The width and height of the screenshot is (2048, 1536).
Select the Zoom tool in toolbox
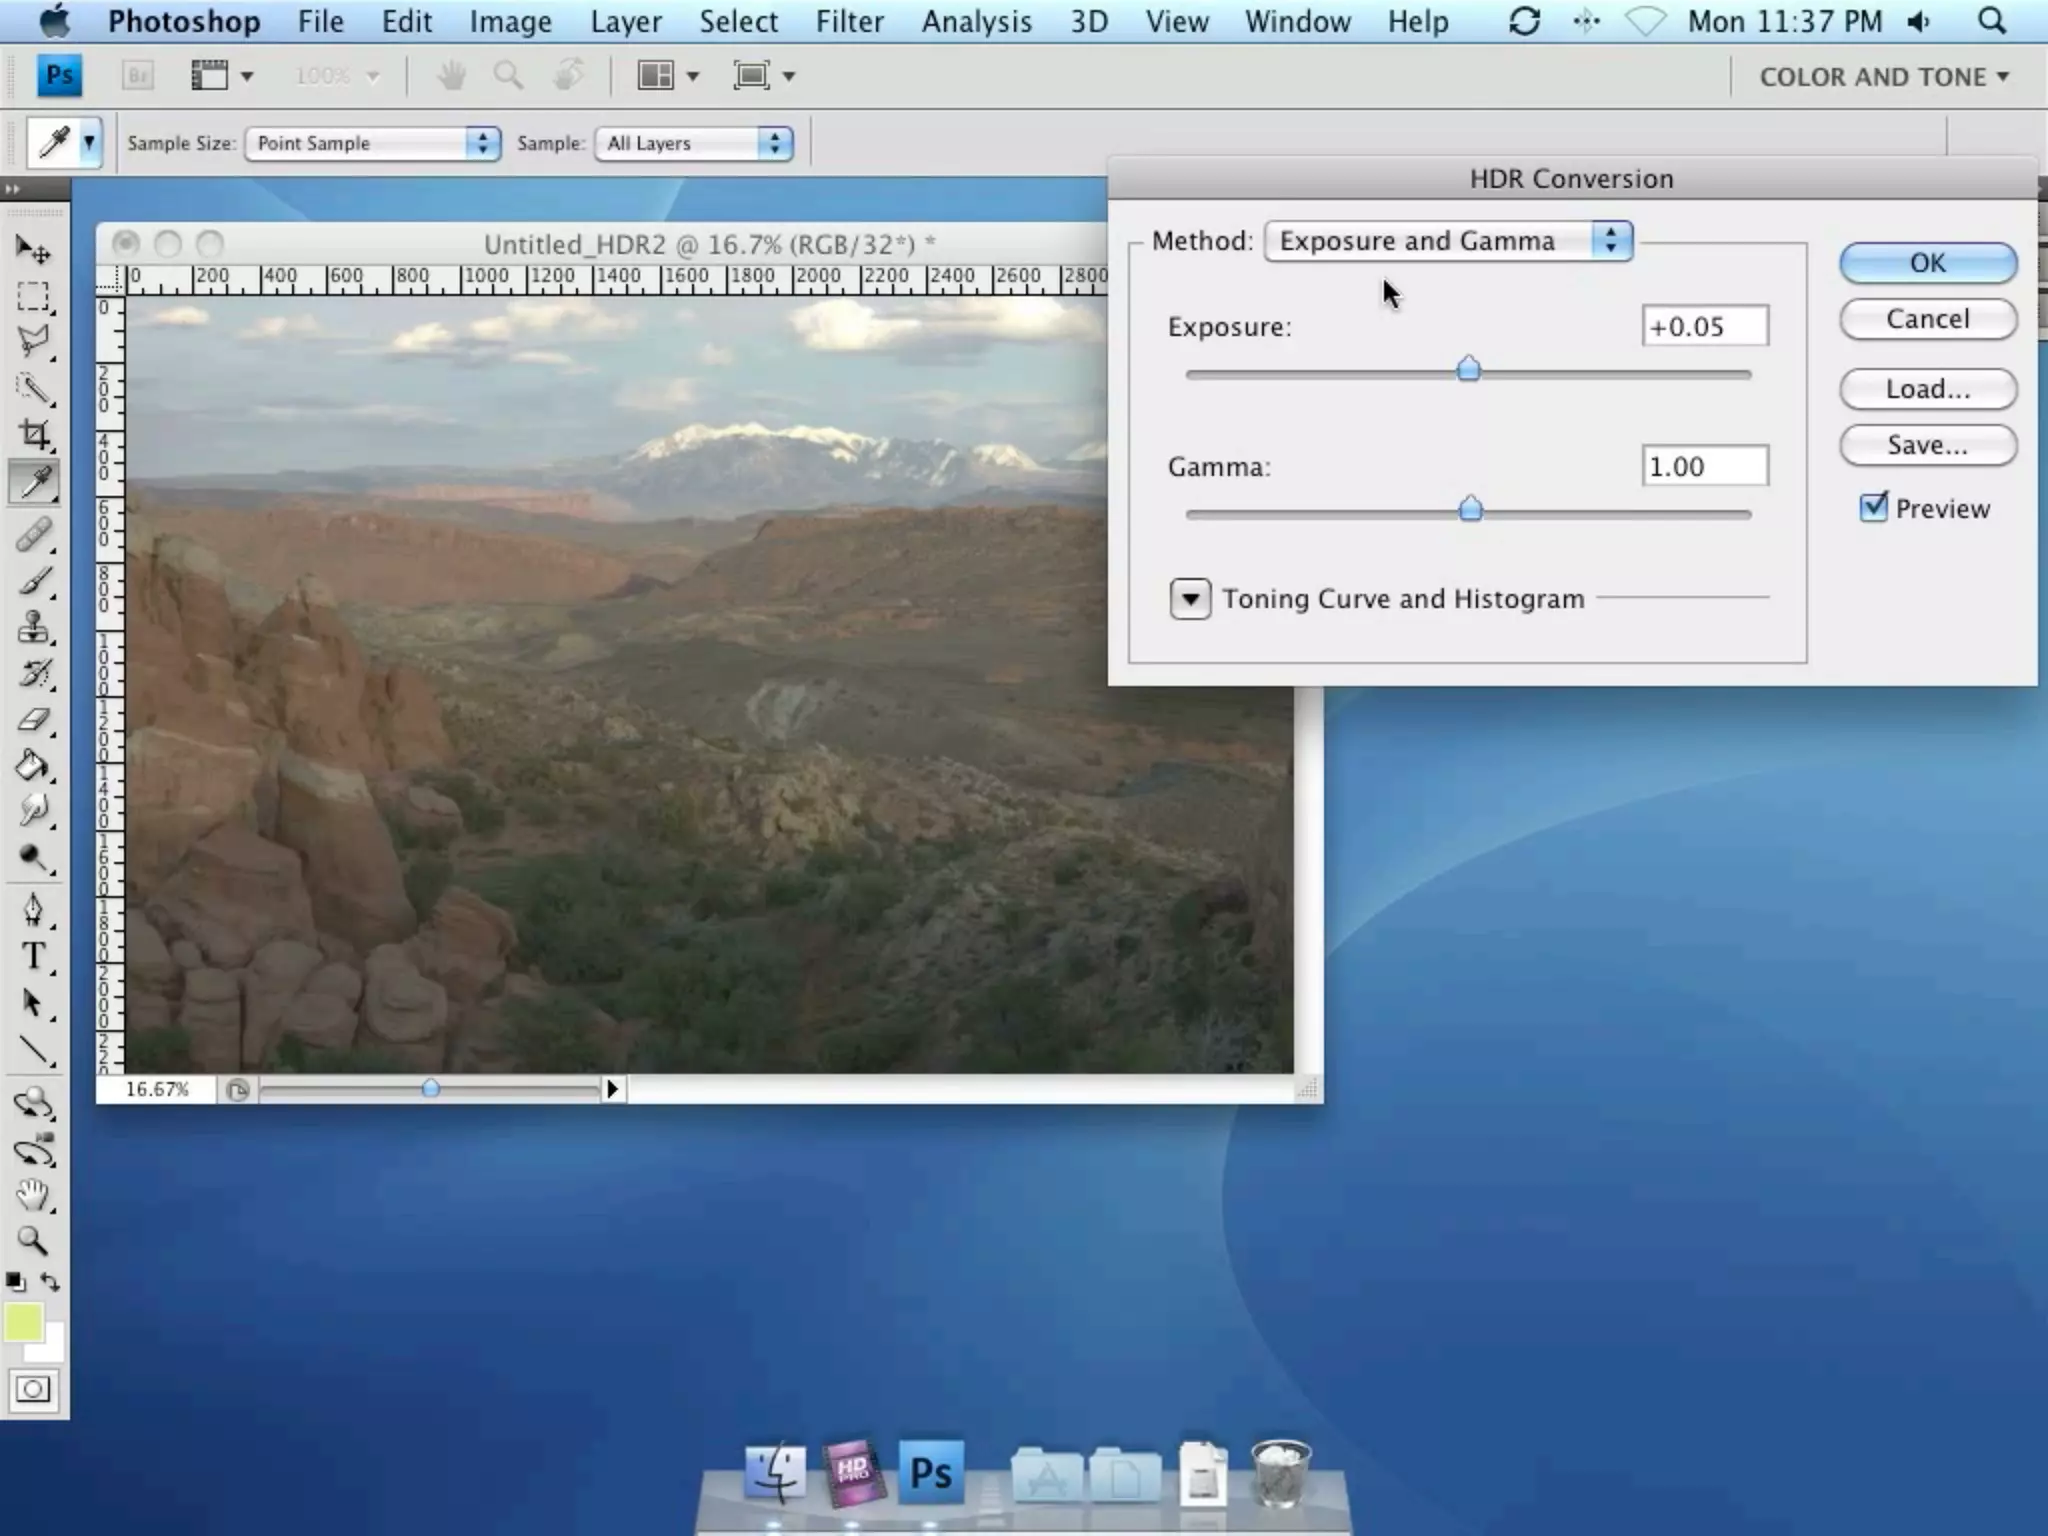[x=33, y=1241]
